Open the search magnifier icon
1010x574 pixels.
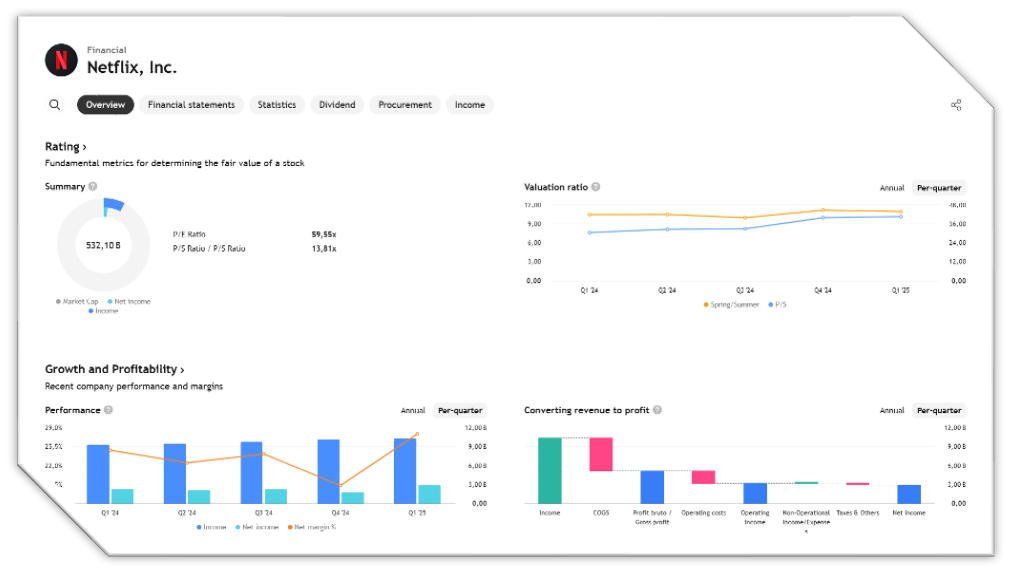[55, 104]
